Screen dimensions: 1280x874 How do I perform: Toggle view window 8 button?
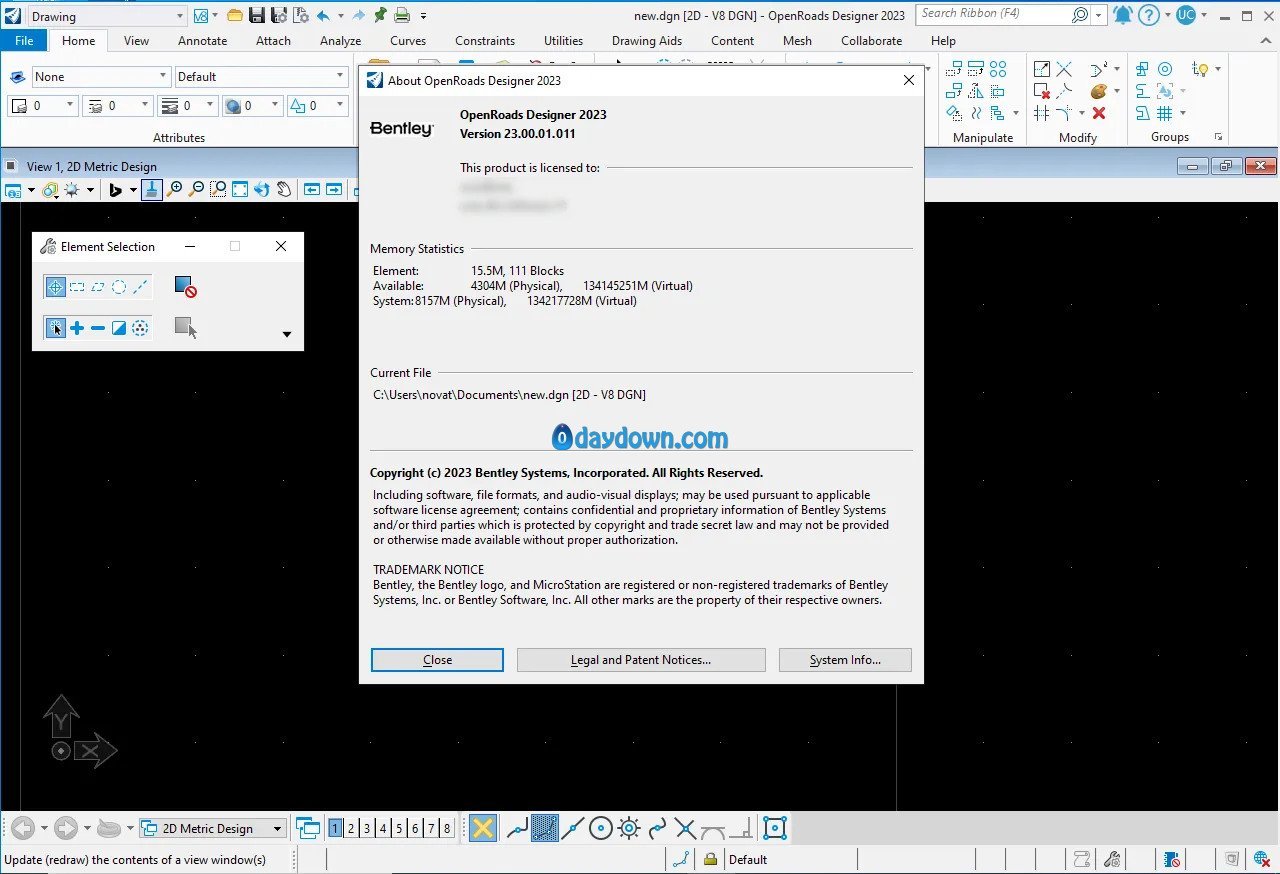(x=447, y=828)
